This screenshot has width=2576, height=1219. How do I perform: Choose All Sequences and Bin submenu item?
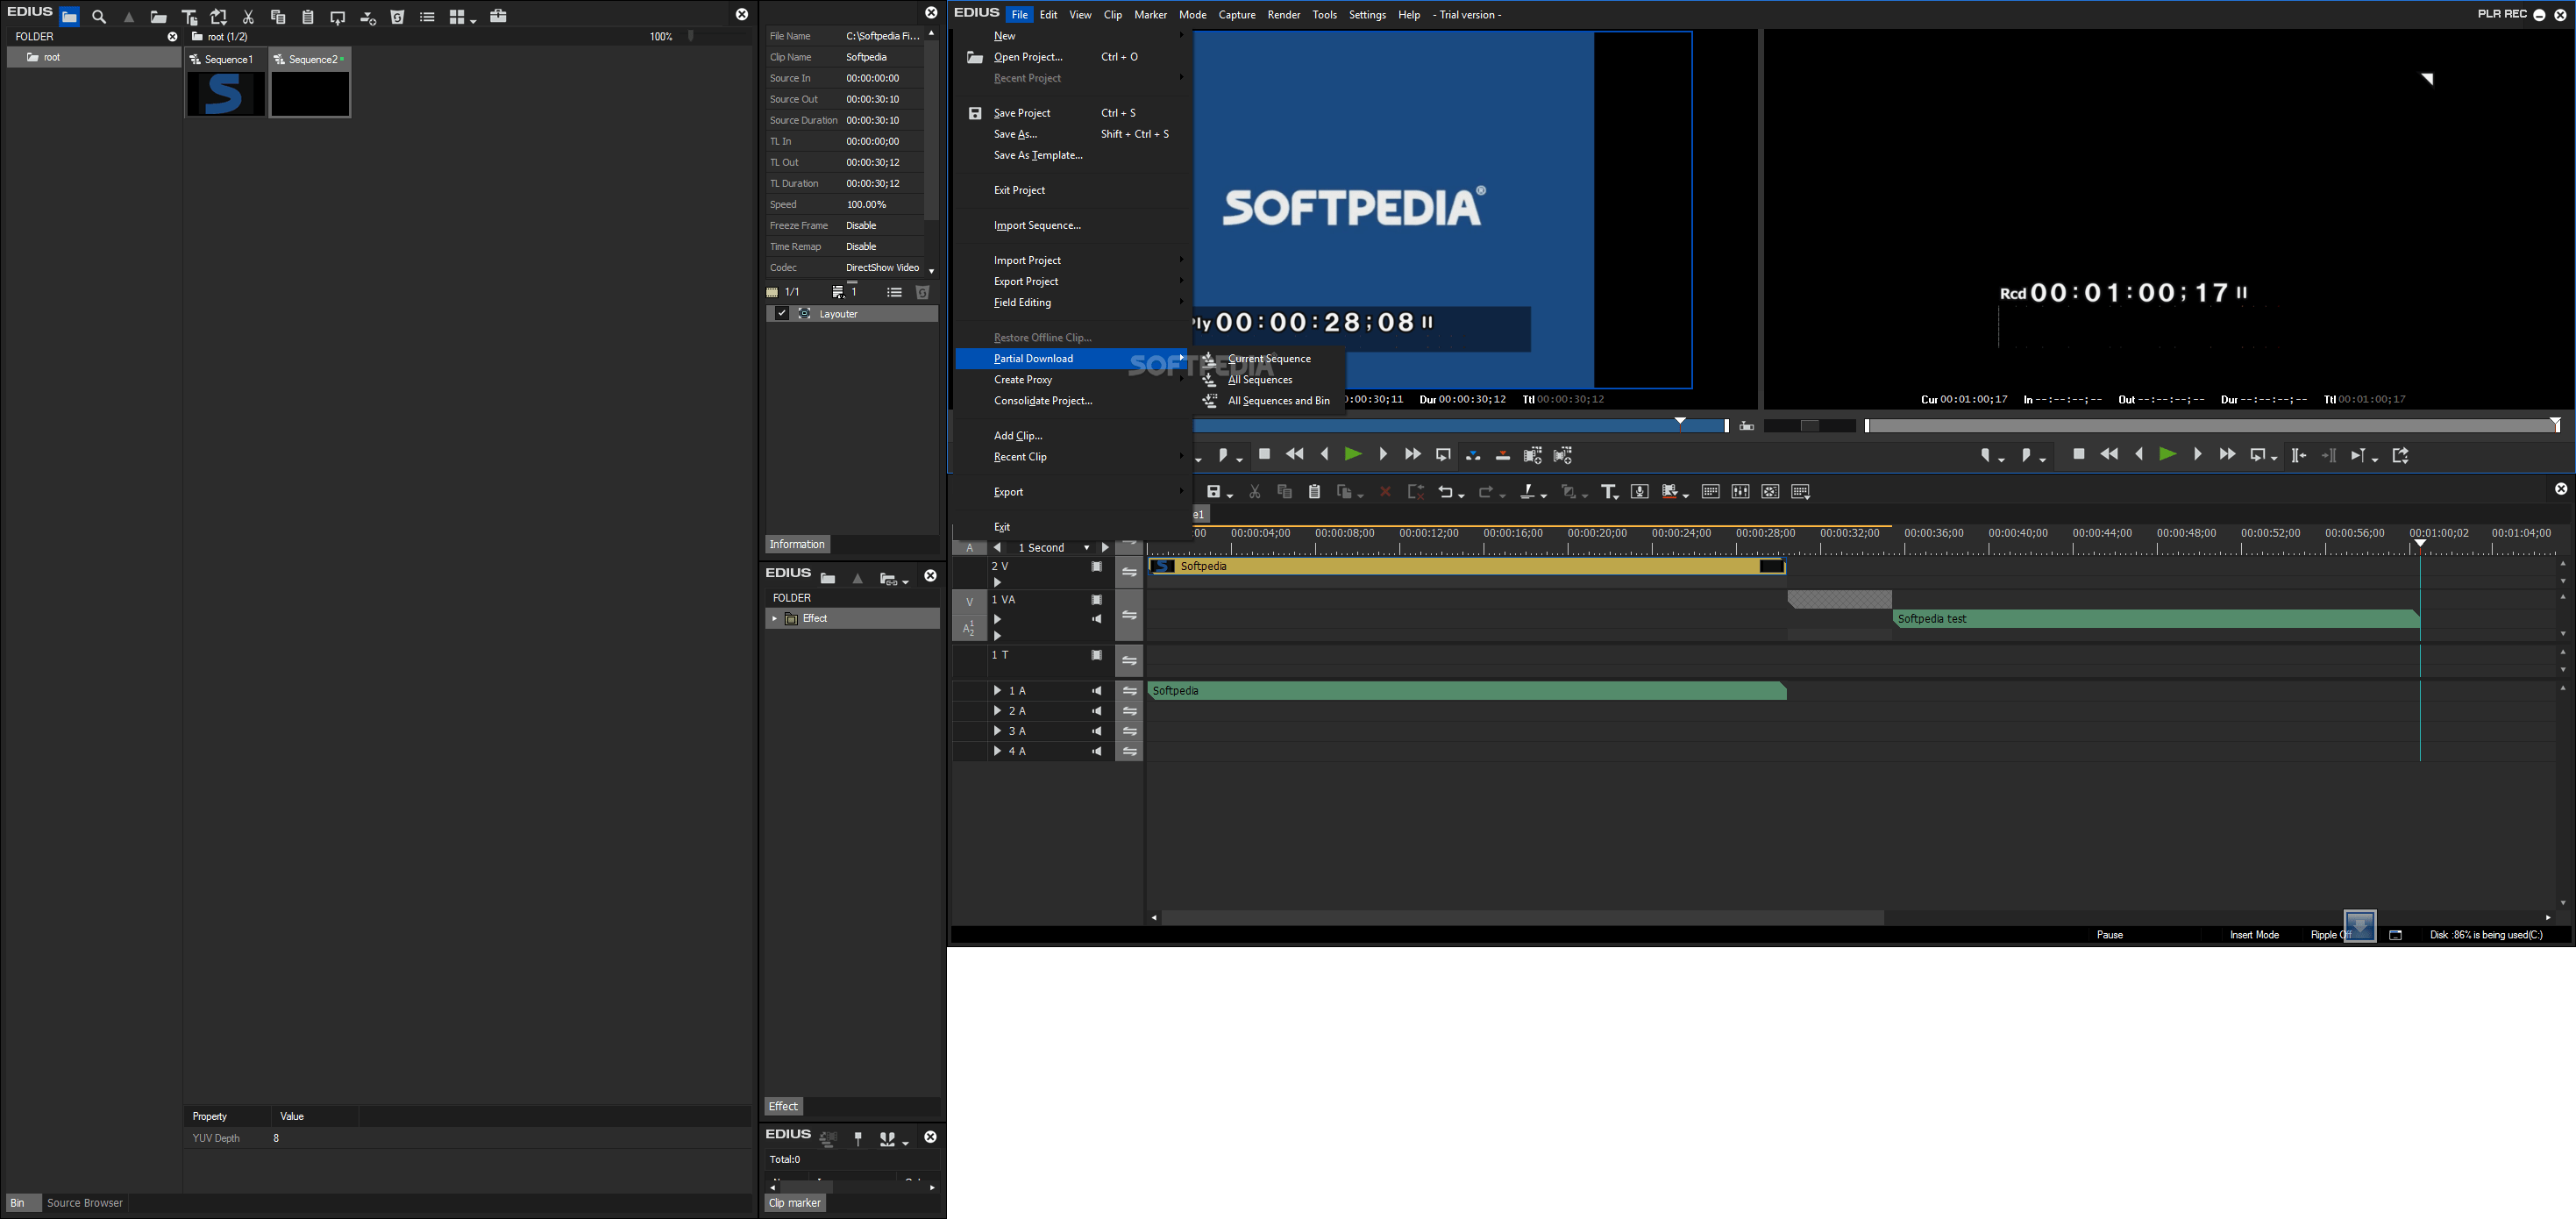1278,401
